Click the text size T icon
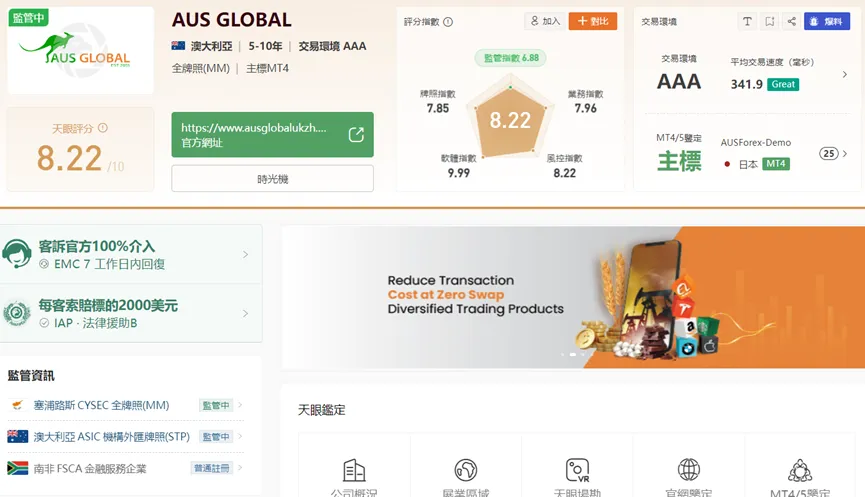The height and width of the screenshot is (497, 865). (x=747, y=22)
